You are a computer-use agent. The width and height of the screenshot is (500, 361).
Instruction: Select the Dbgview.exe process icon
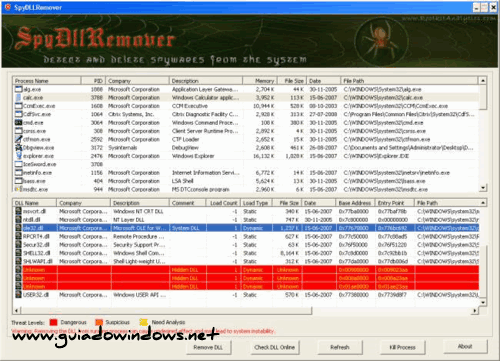(x=18, y=148)
